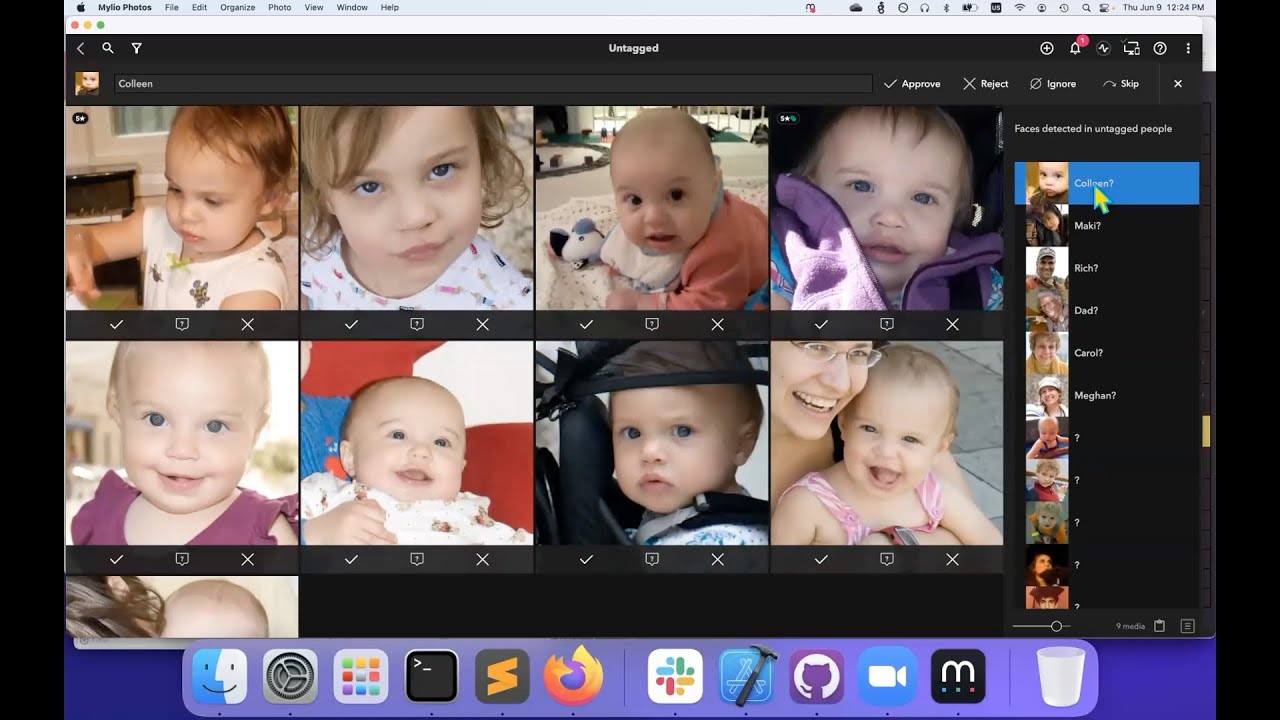
Task: Select Colleen? in detected faces list
Action: pos(1107,184)
